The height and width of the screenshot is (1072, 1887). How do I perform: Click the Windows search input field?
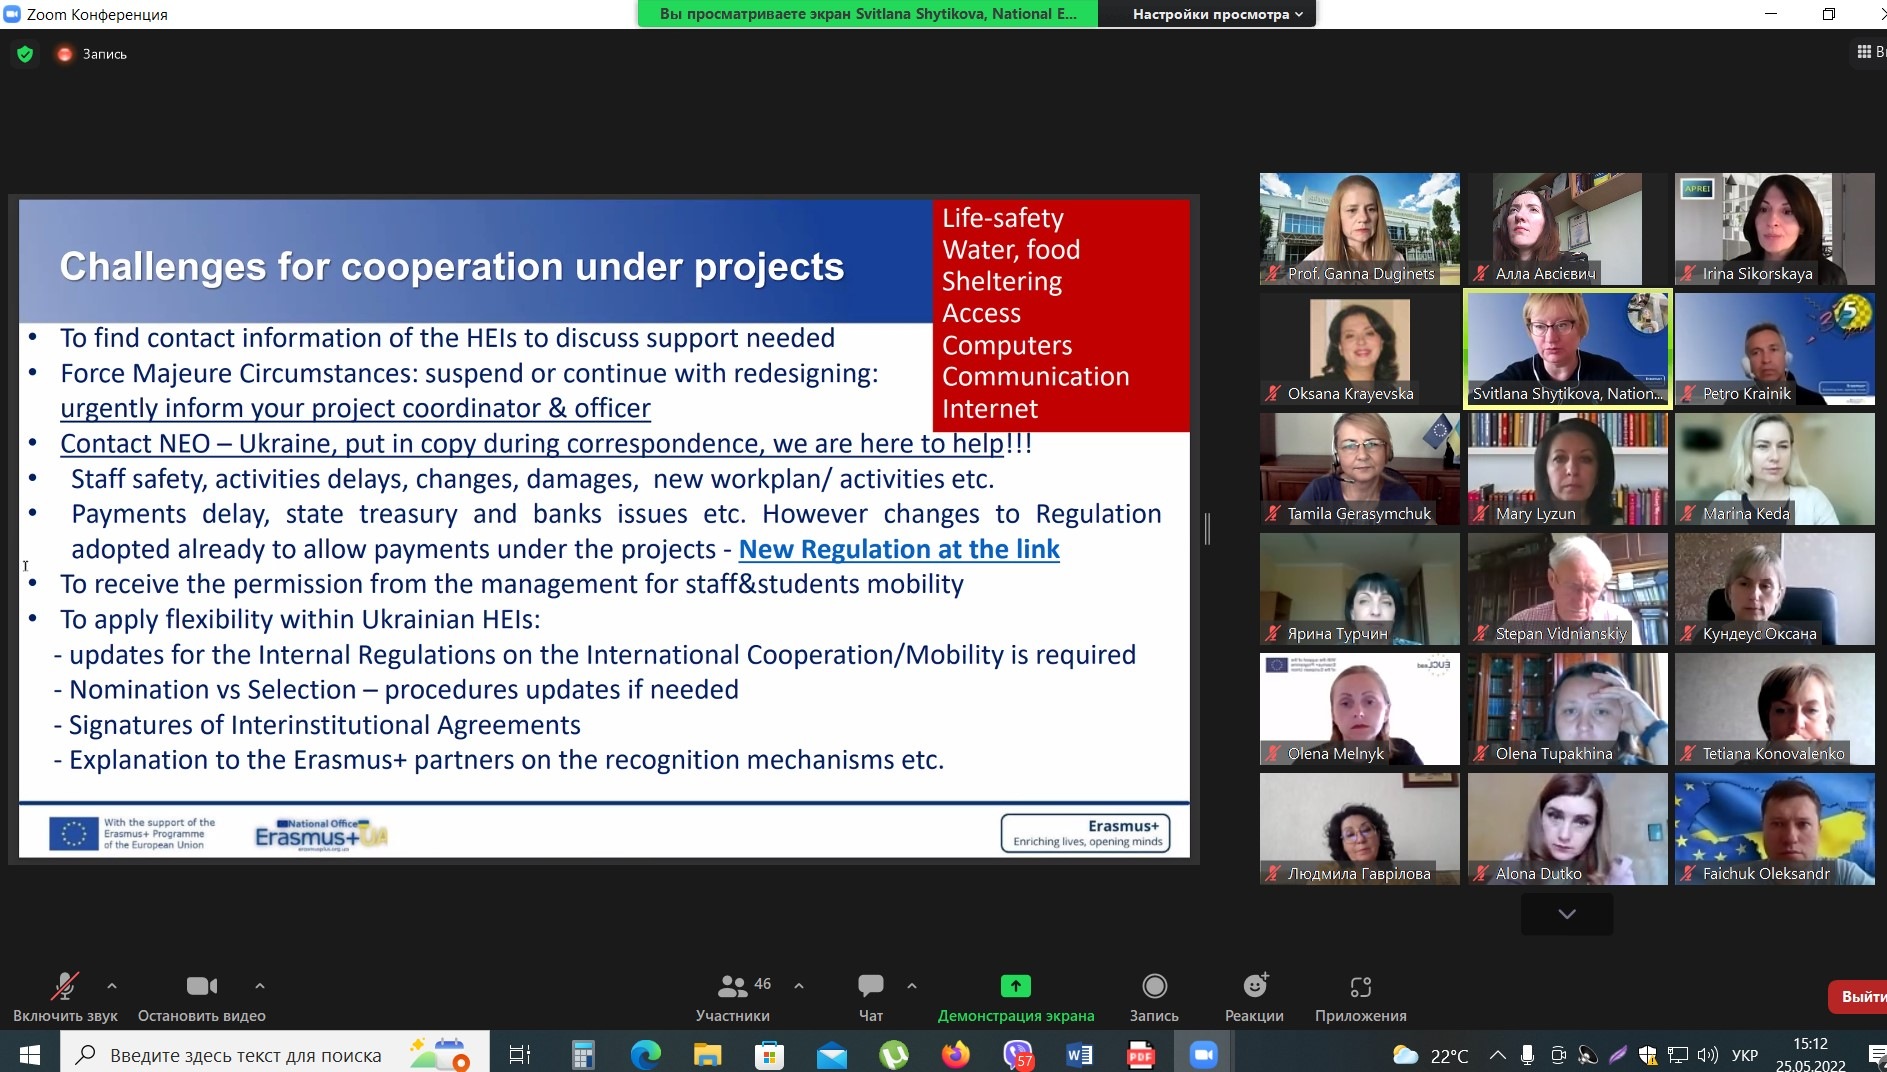(x=245, y=1055)
